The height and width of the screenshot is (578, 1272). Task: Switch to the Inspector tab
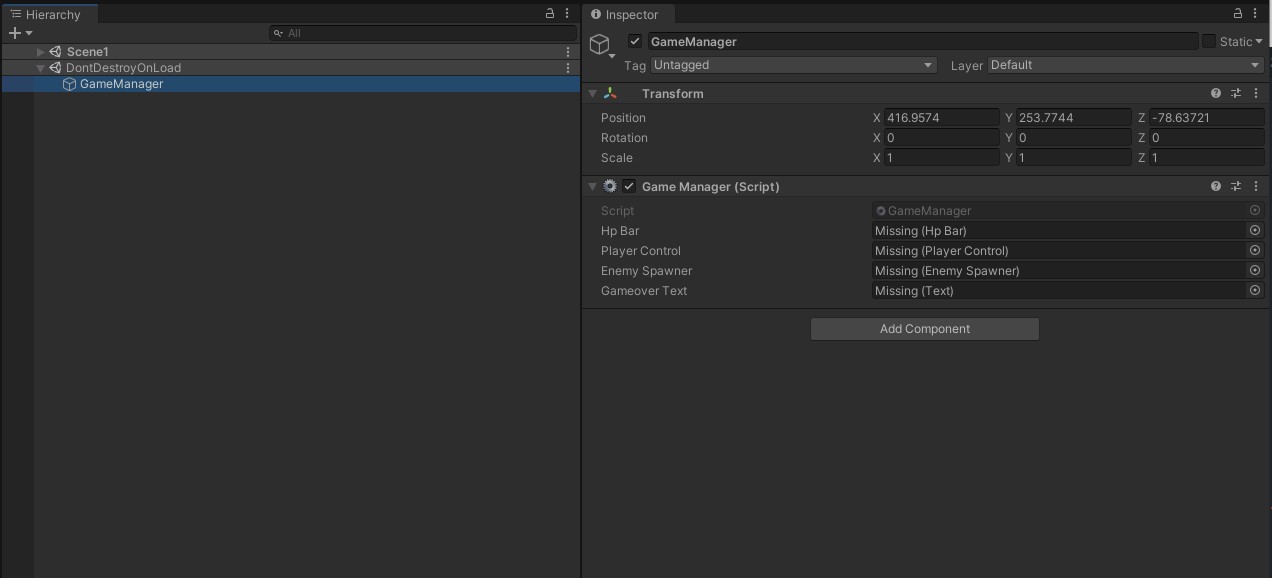point(627,14)
